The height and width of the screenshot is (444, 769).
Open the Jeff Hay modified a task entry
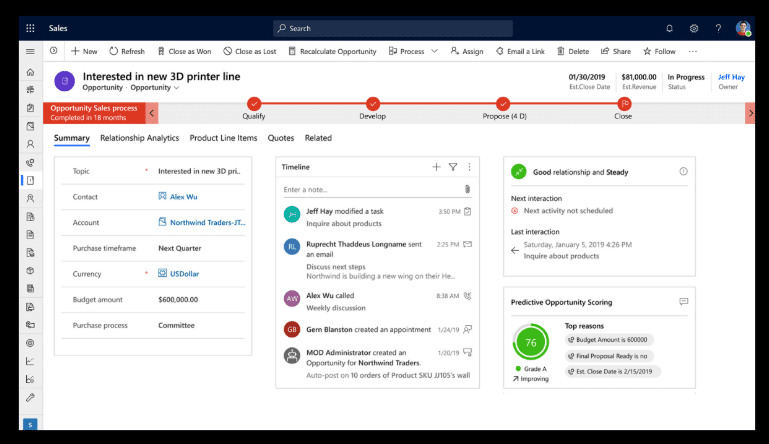[x=378, y=217]
